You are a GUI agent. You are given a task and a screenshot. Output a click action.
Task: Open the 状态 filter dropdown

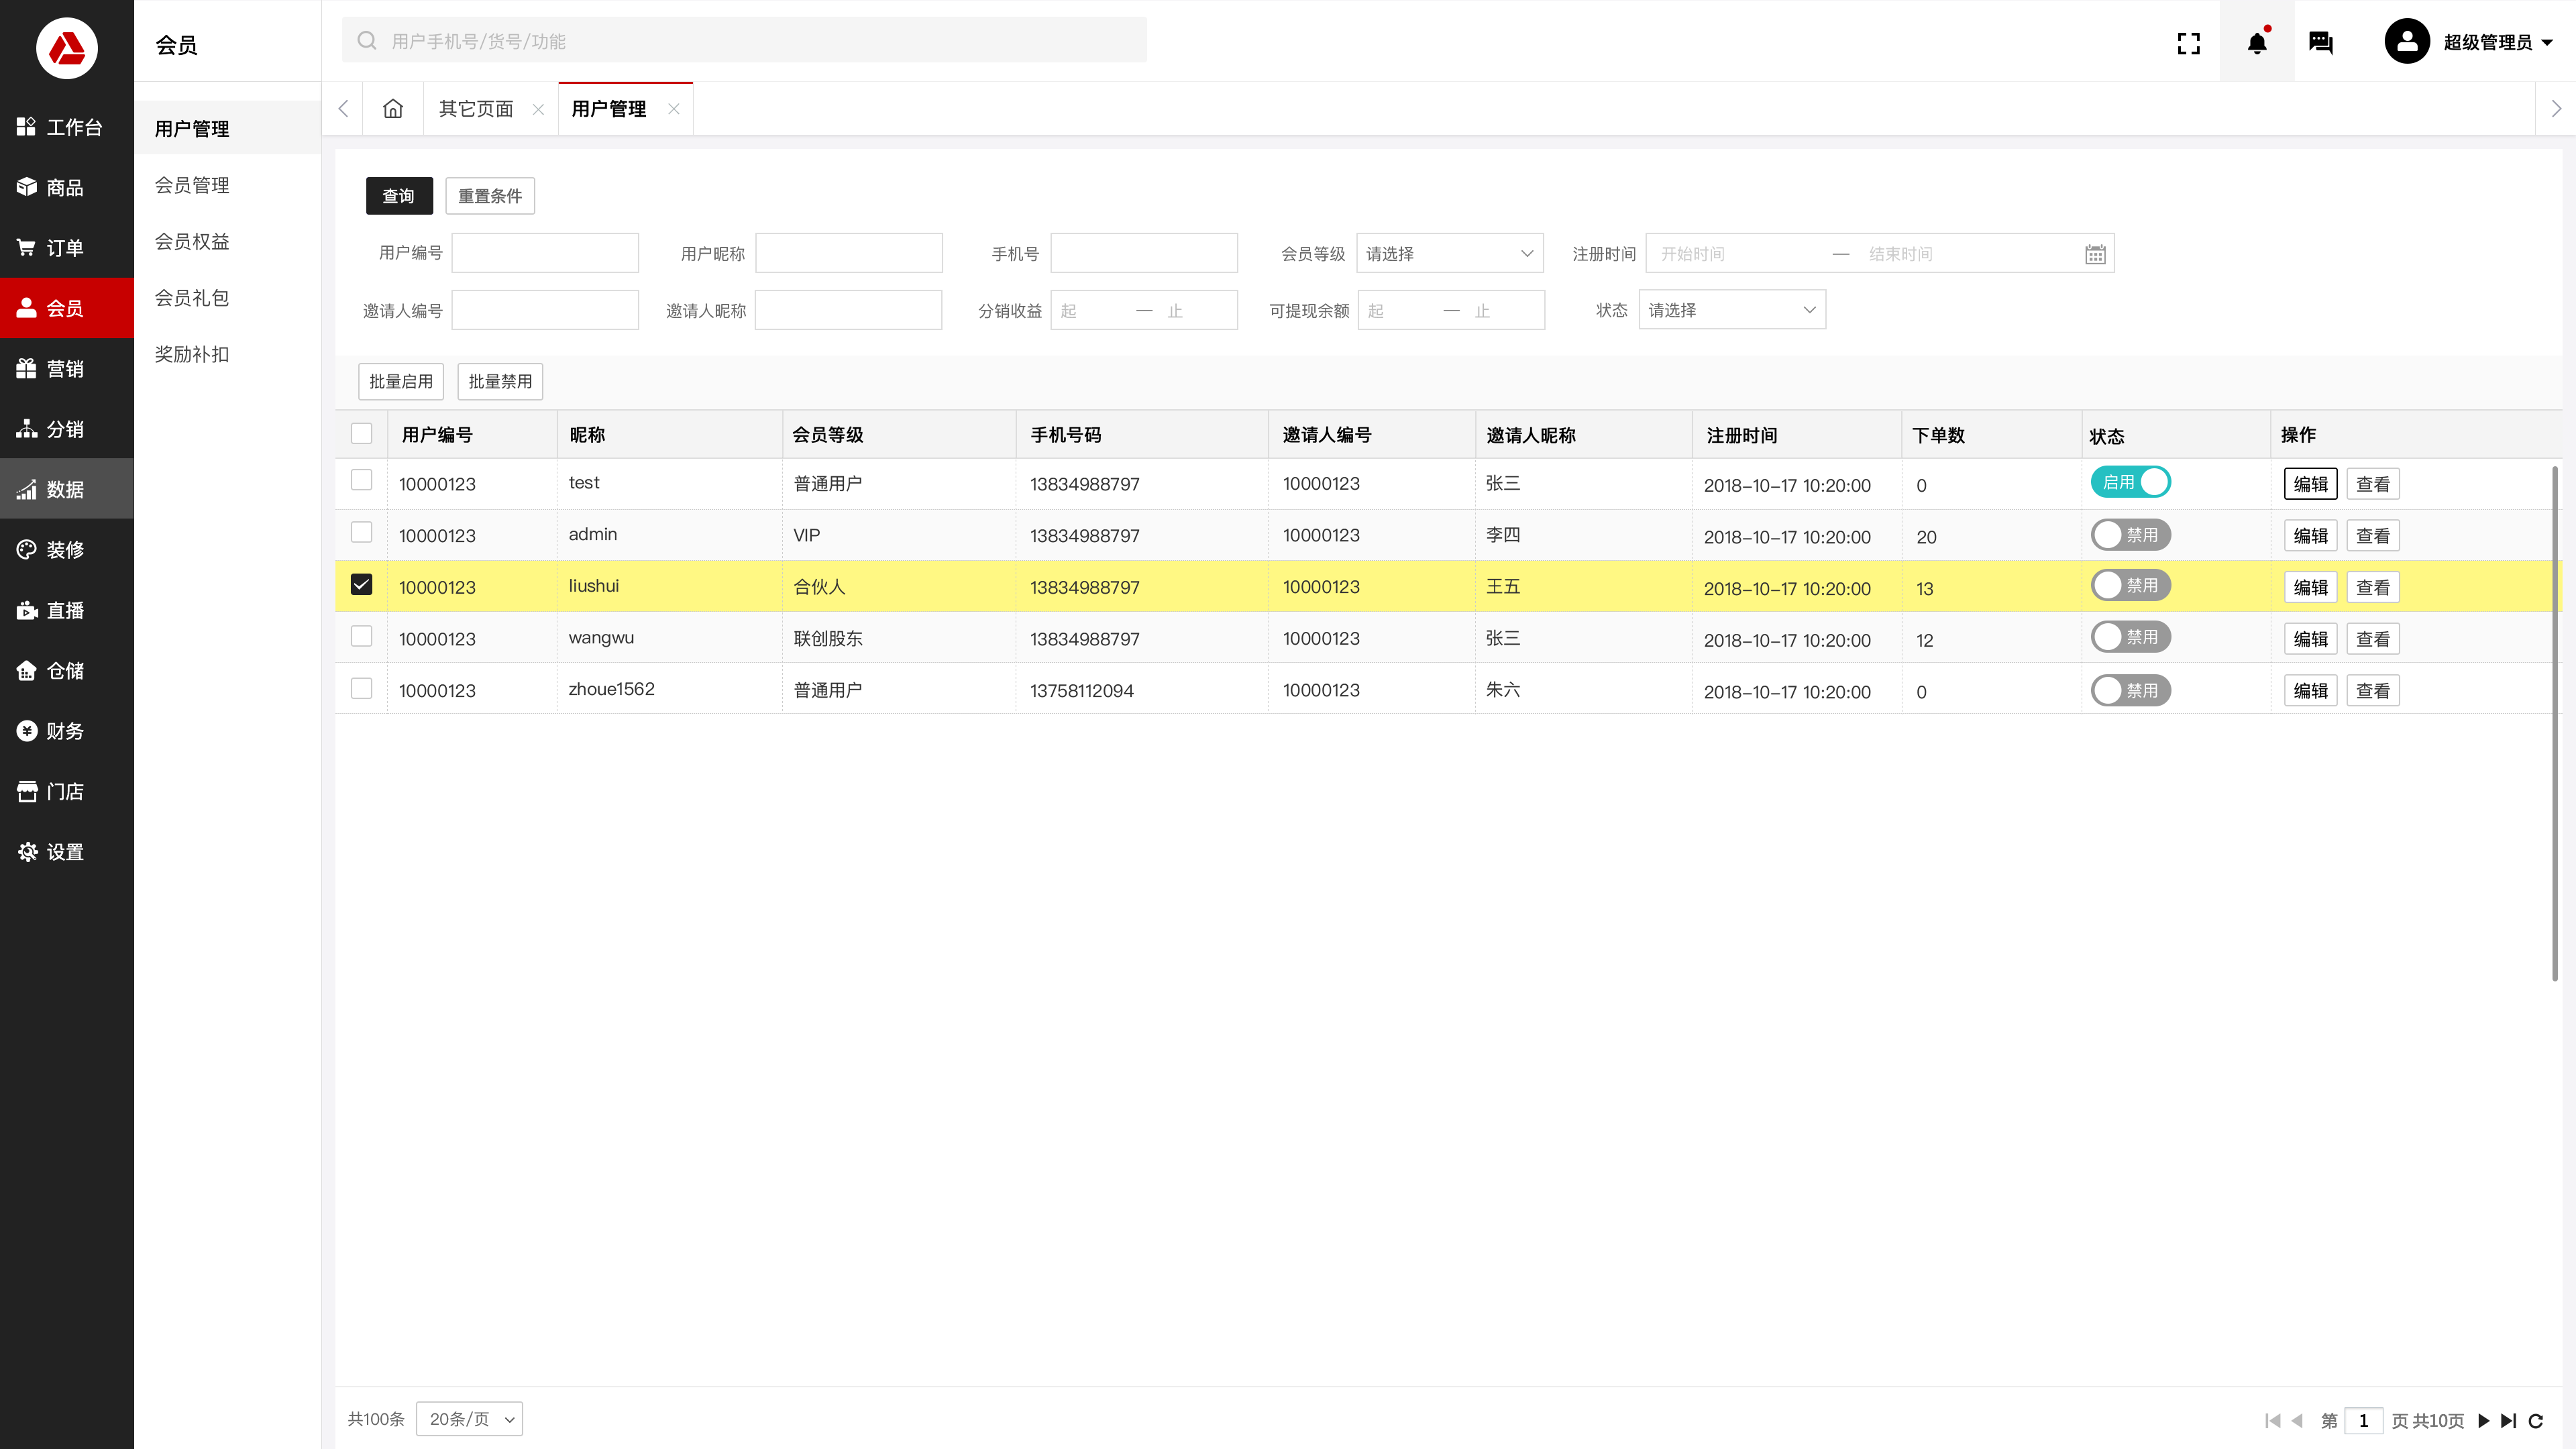coord(1731,310)
